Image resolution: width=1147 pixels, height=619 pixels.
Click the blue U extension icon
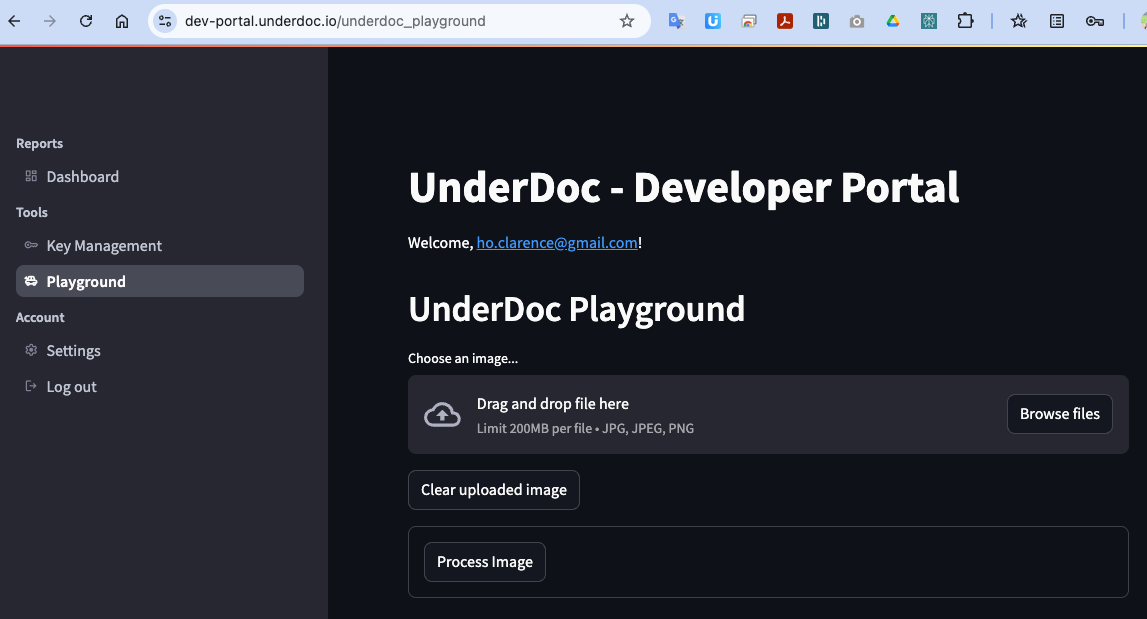[712, 21]
